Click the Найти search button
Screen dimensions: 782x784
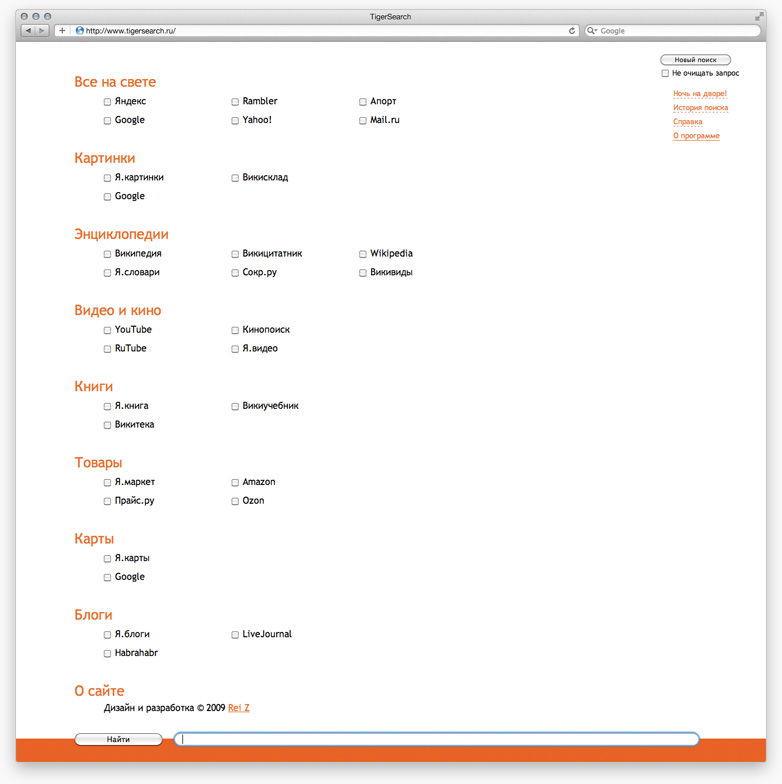click(x=118, y=739)
